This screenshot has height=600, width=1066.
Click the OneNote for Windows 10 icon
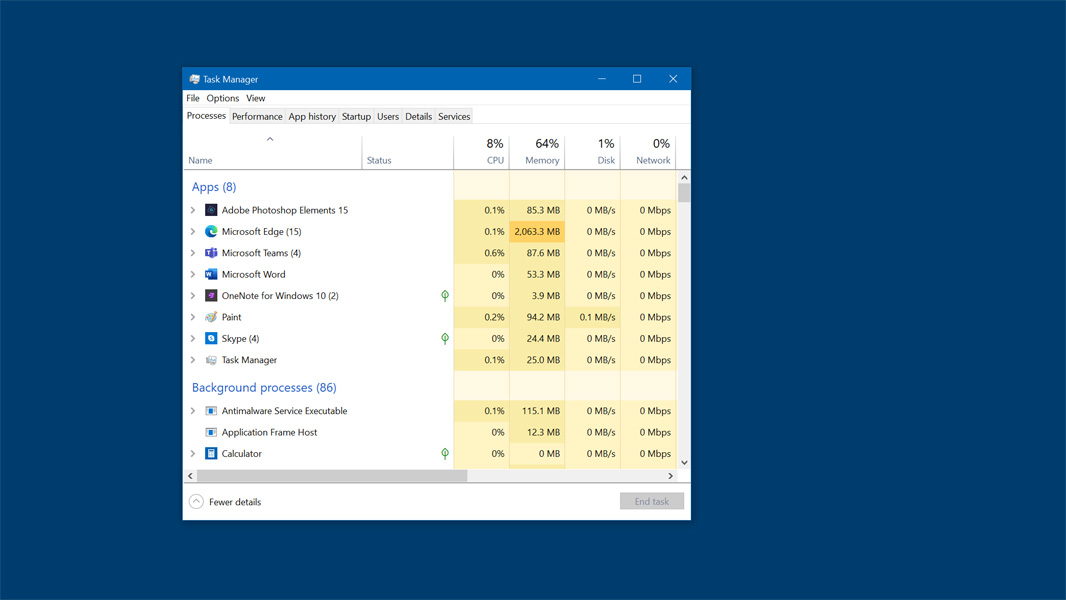click(211, 296)
